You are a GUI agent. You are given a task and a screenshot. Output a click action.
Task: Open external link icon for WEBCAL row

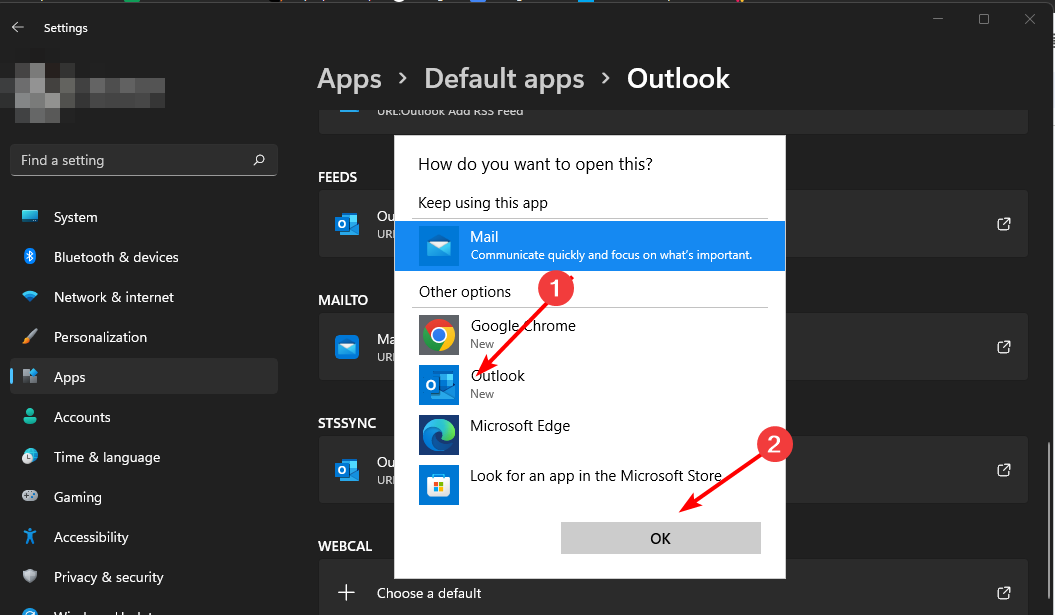tap(1003, 593)
